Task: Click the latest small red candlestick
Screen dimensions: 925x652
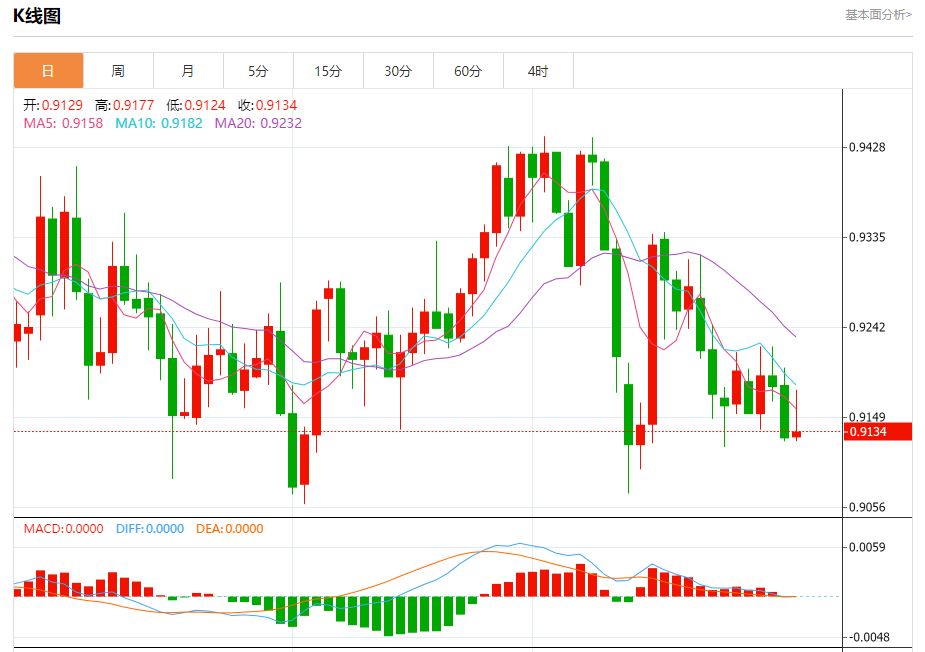Action: [796, 434]
